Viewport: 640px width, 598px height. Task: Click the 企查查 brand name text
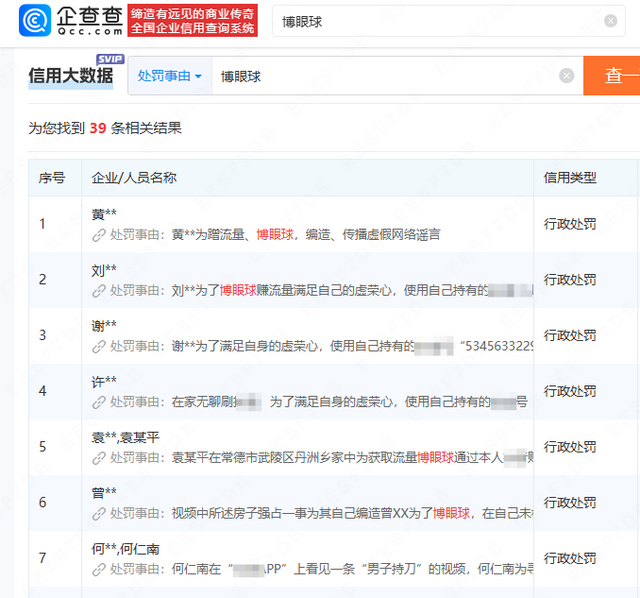tap(90, 16)
